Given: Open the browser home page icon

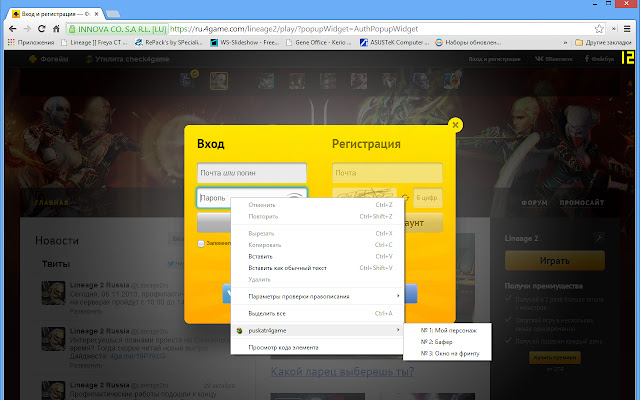Looking at the screenshot, I should pos(56,29).
